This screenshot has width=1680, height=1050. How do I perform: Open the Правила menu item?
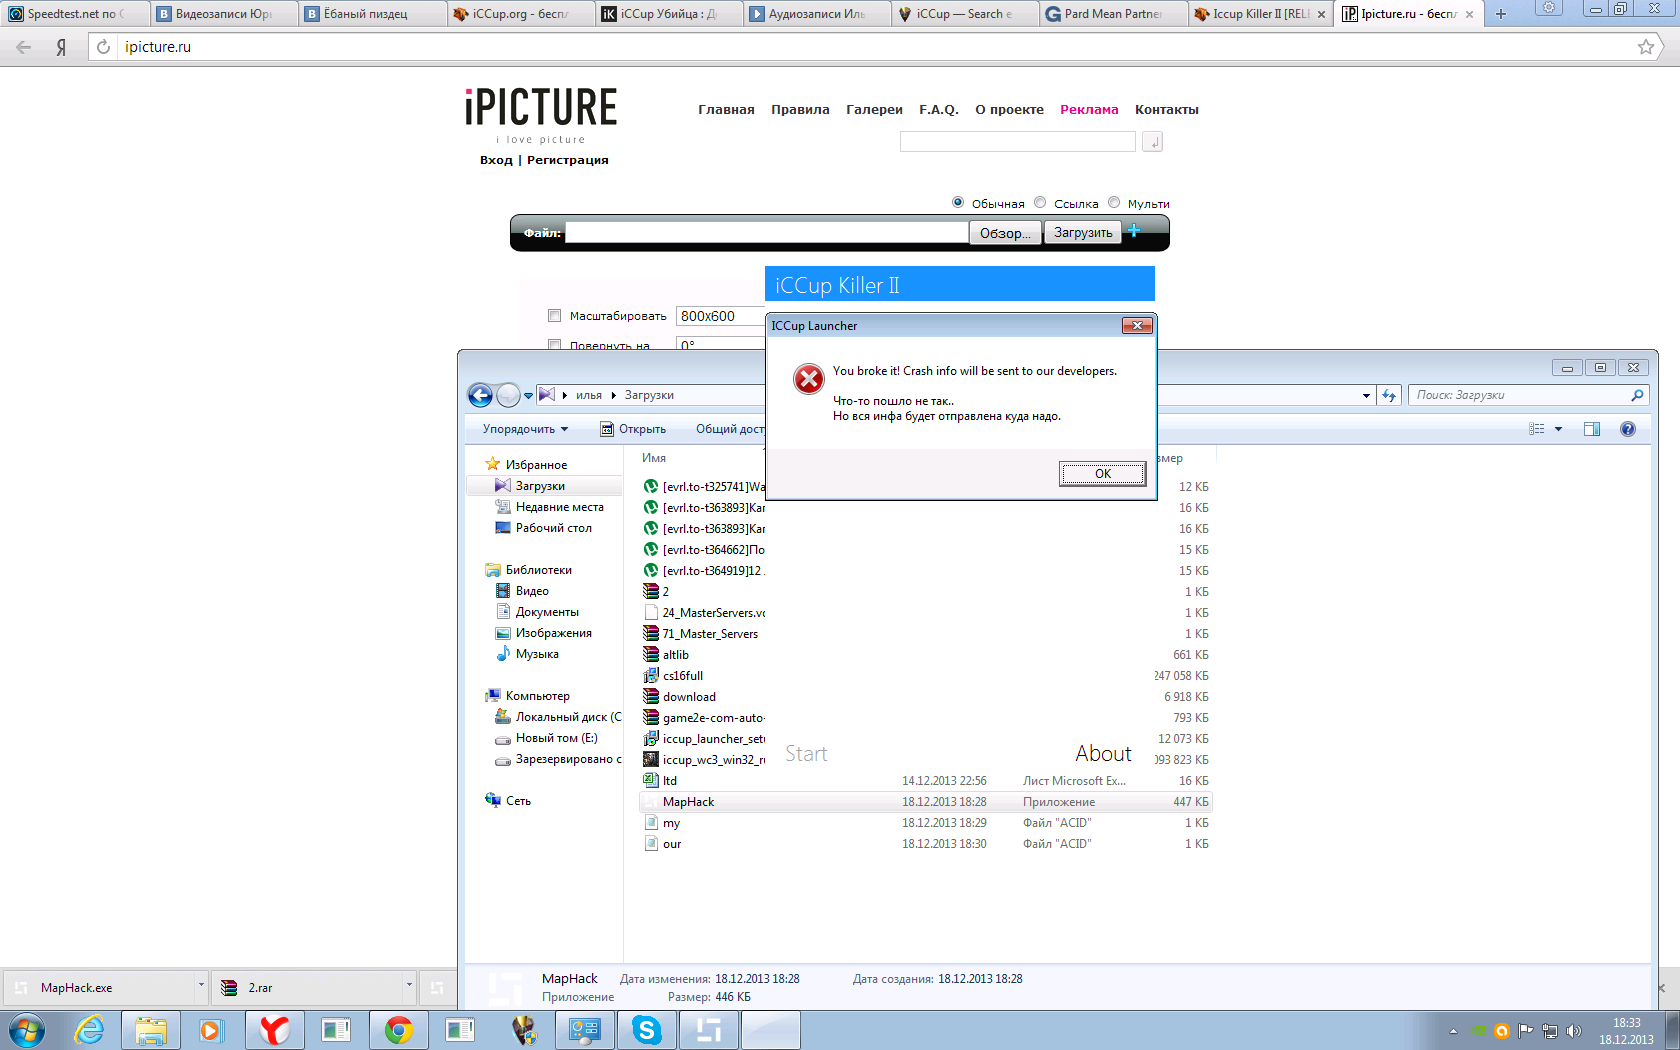pos(800,110)
